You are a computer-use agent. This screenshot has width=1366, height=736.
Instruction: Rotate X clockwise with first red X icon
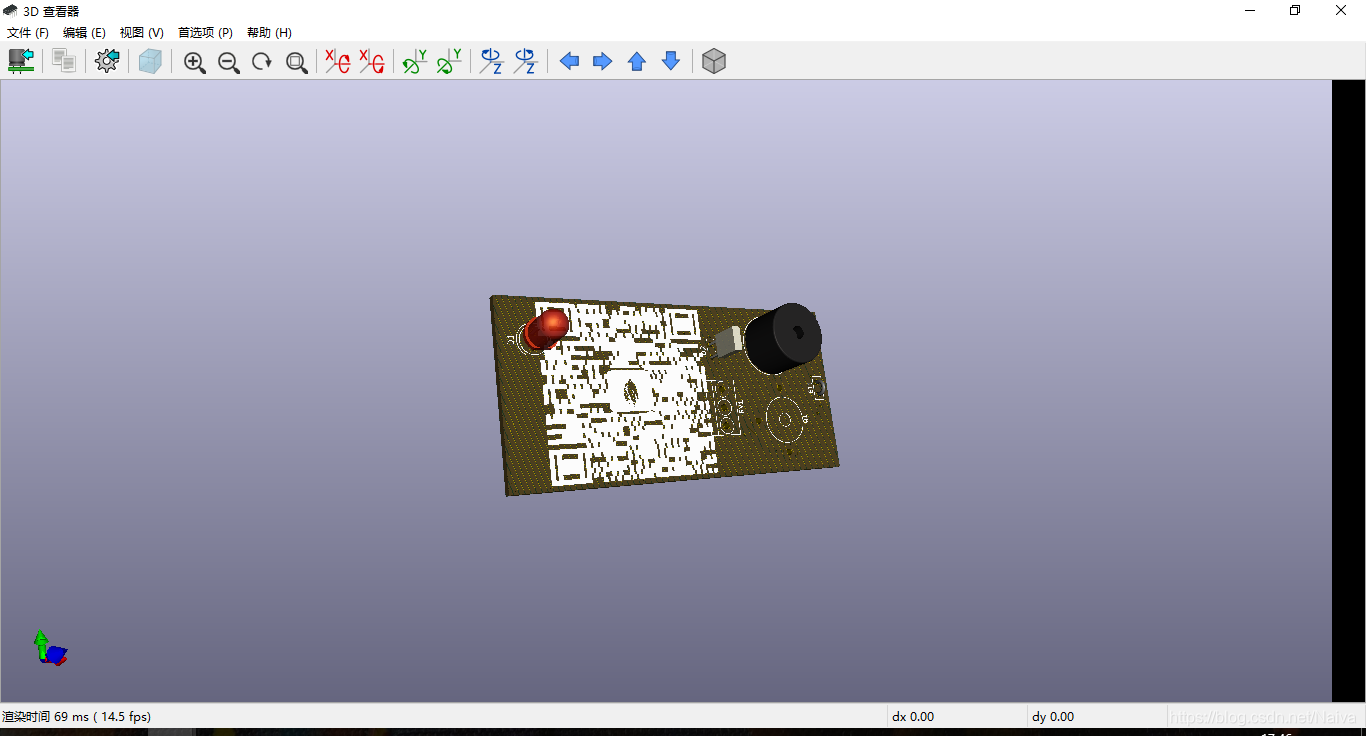(x=338, y=62)
